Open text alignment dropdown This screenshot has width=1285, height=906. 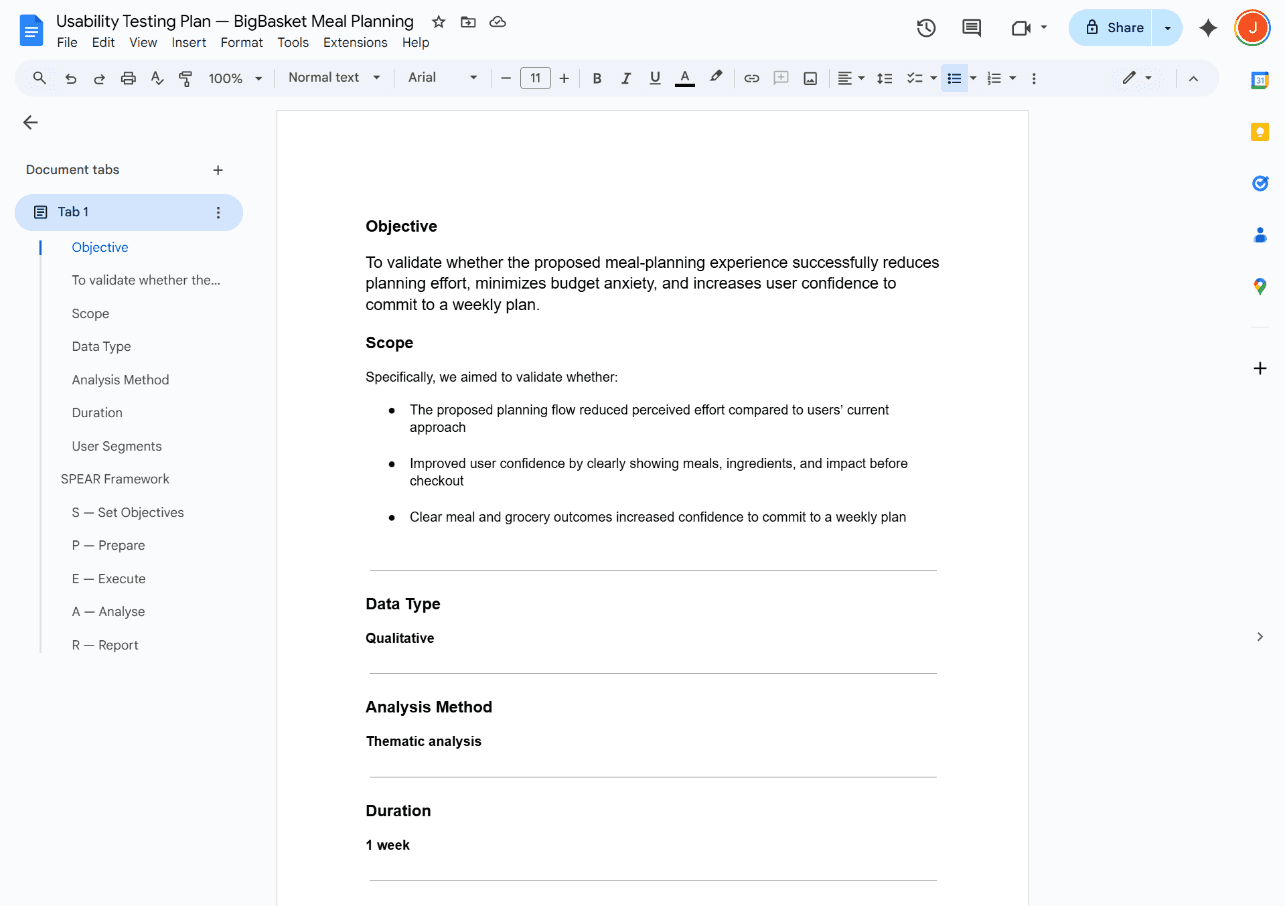(851, 78)
